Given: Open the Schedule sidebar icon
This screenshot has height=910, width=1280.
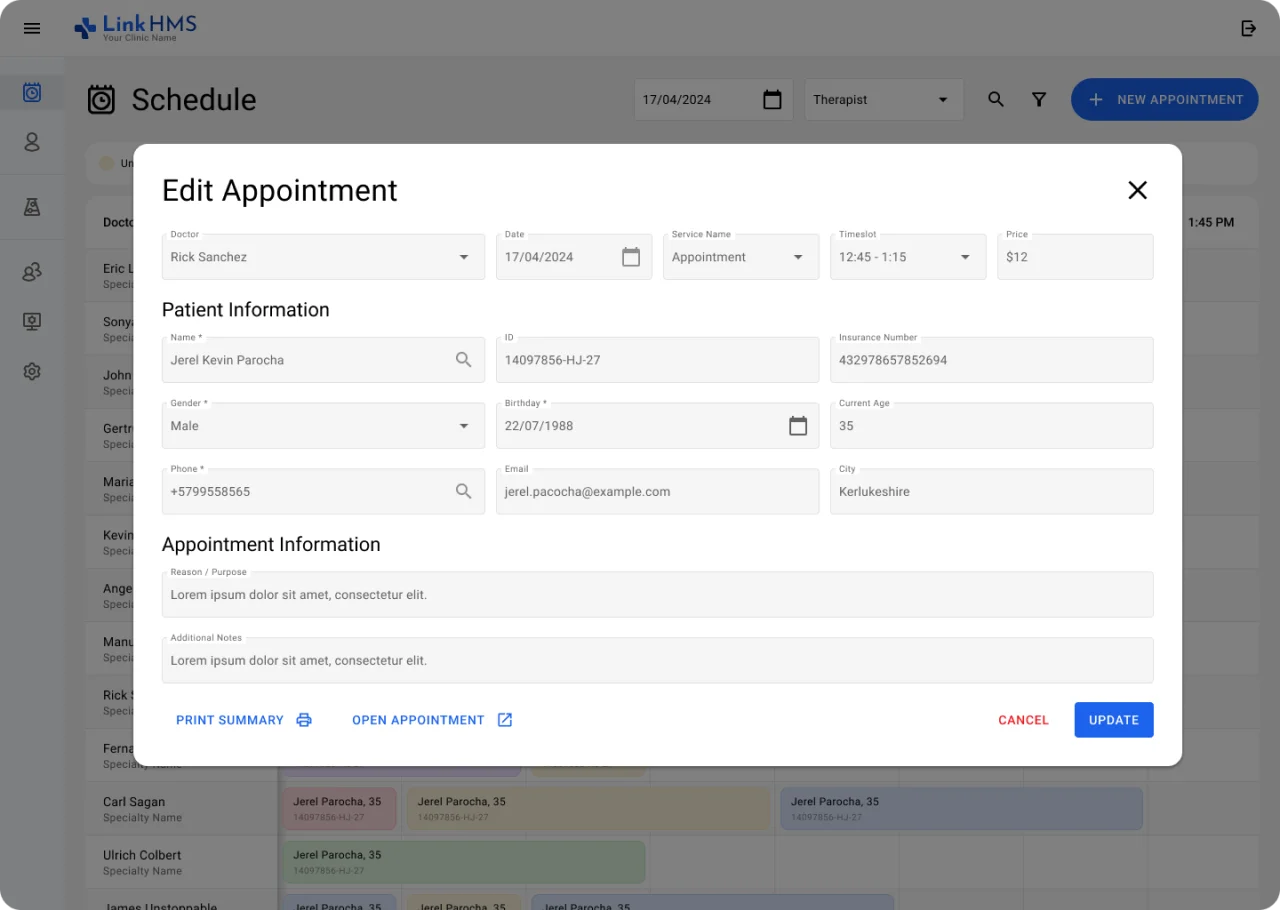Looking at the screenshot, I should coord(32,93).
